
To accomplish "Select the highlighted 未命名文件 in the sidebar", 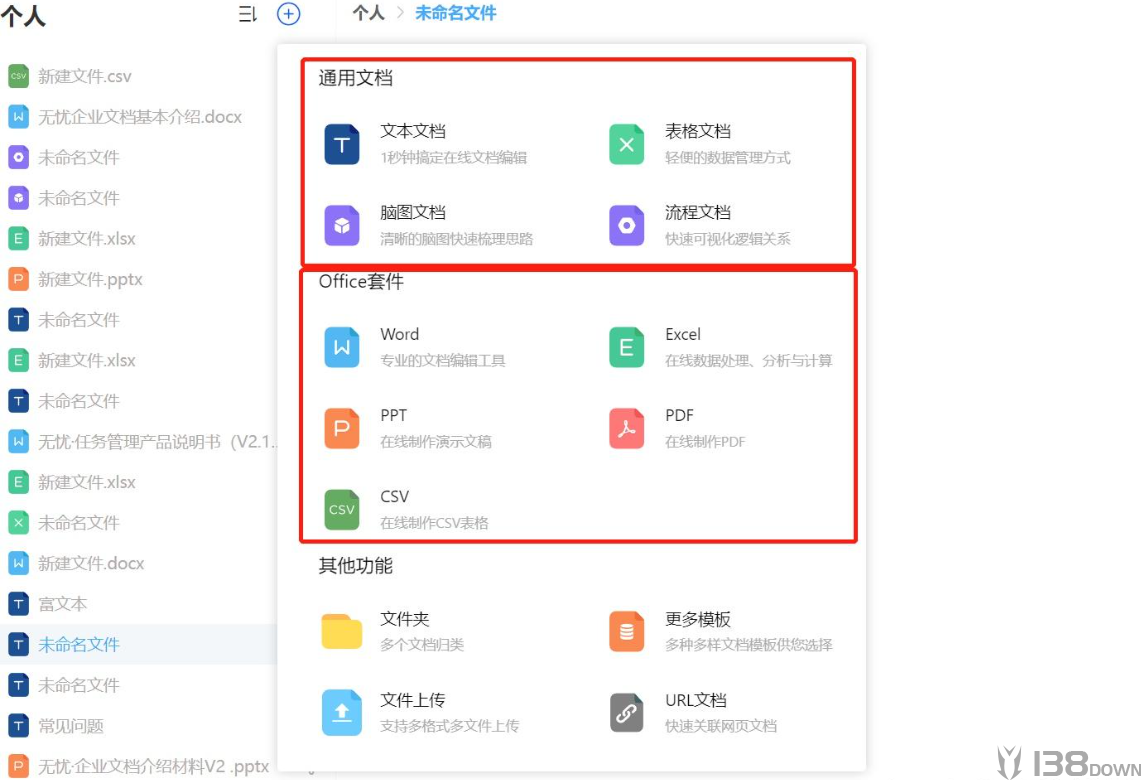I will coord(79,645).
